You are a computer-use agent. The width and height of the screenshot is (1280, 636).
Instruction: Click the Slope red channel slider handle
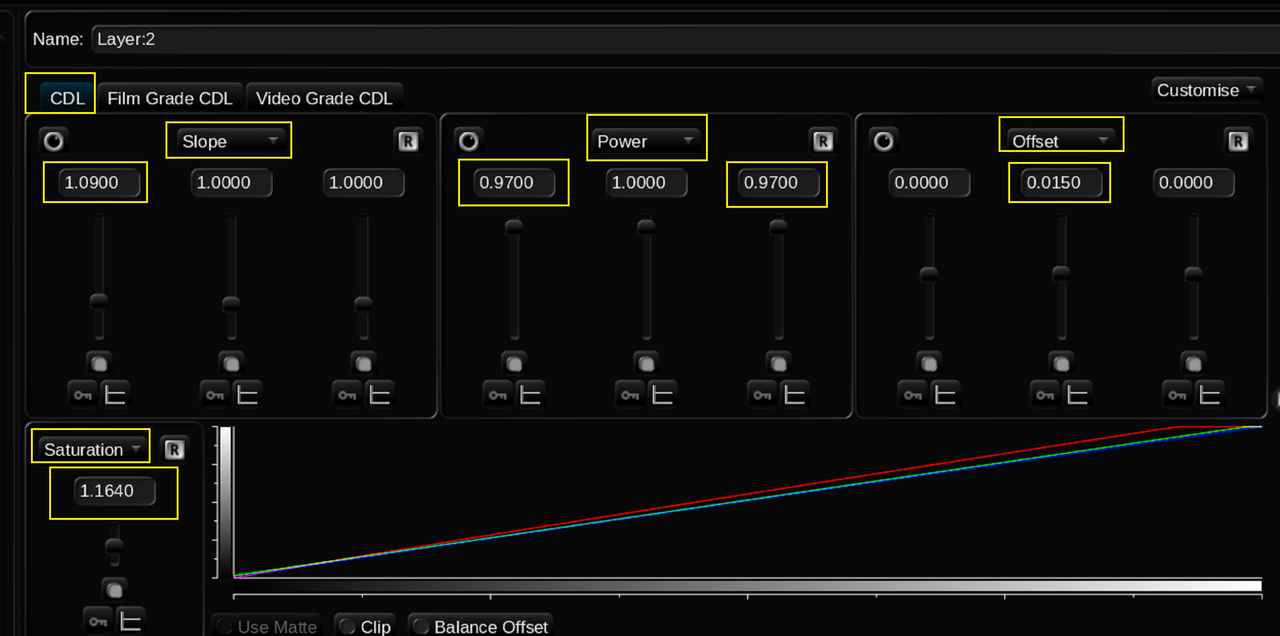click(x=99, y=301)
